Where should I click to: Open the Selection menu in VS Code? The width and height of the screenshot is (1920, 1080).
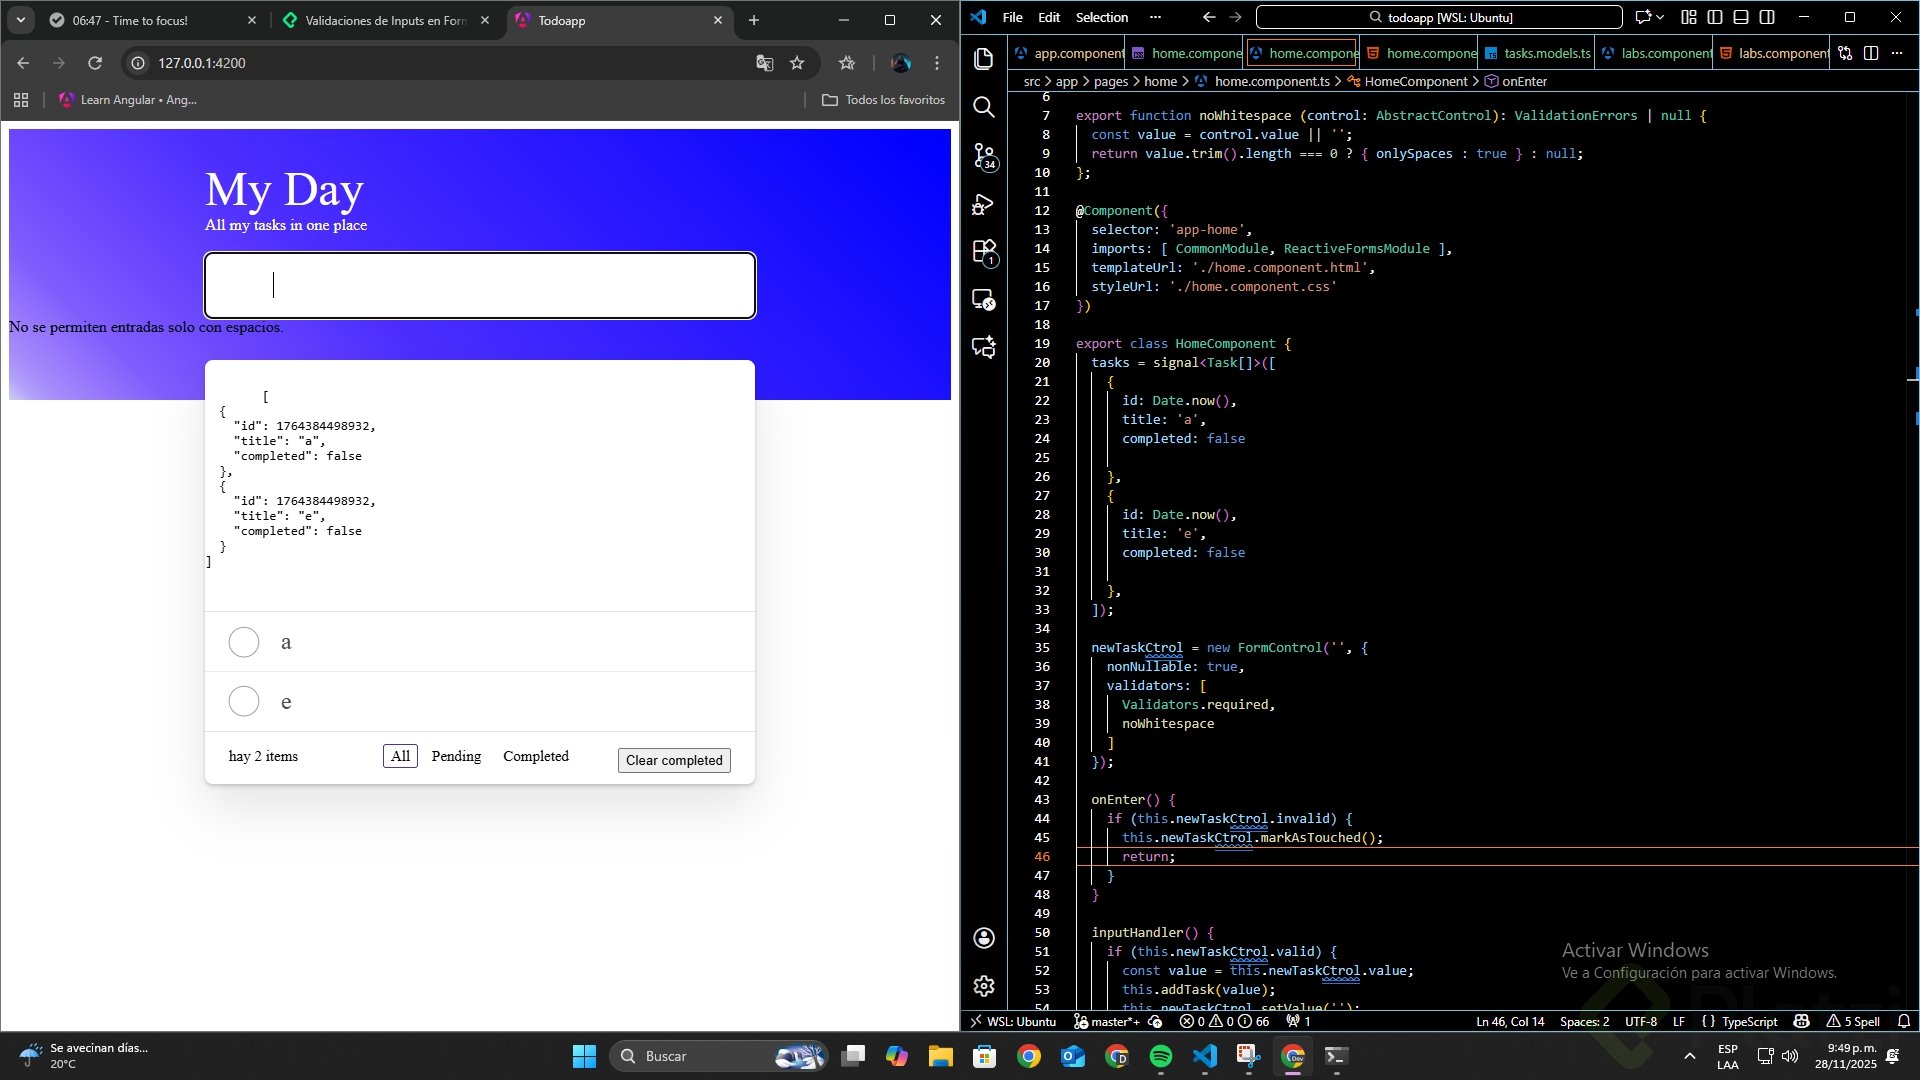pos(1101,17)
